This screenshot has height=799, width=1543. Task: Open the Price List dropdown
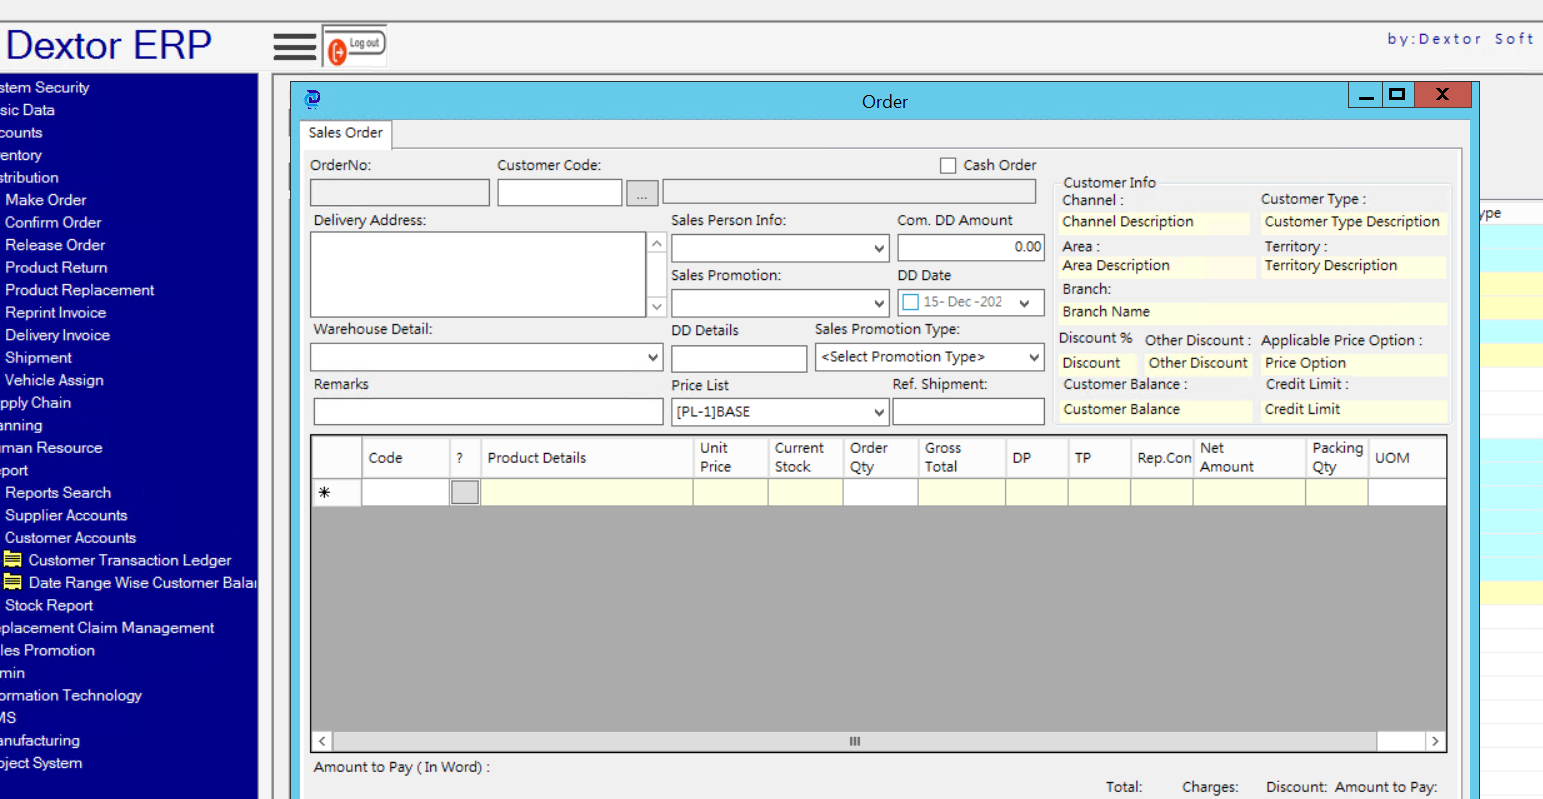[x=879, y=412]
